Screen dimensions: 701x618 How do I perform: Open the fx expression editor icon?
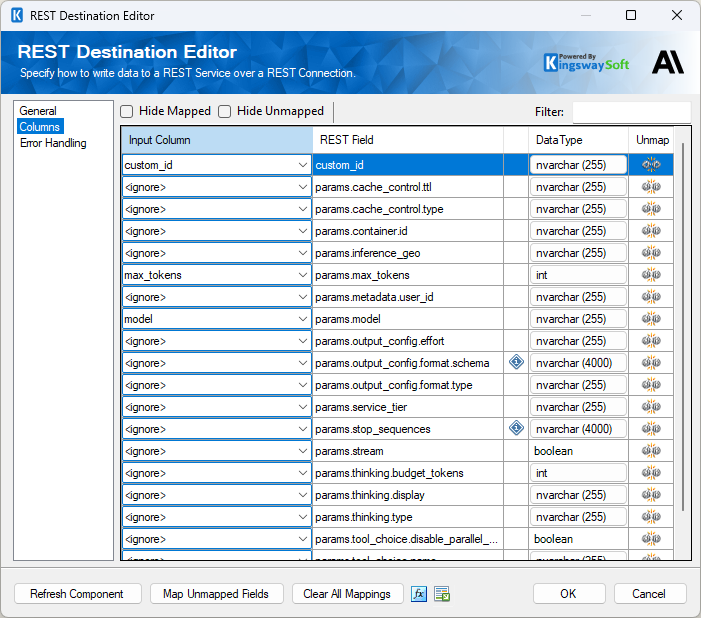pyautogui.click(x=419, y=594)
